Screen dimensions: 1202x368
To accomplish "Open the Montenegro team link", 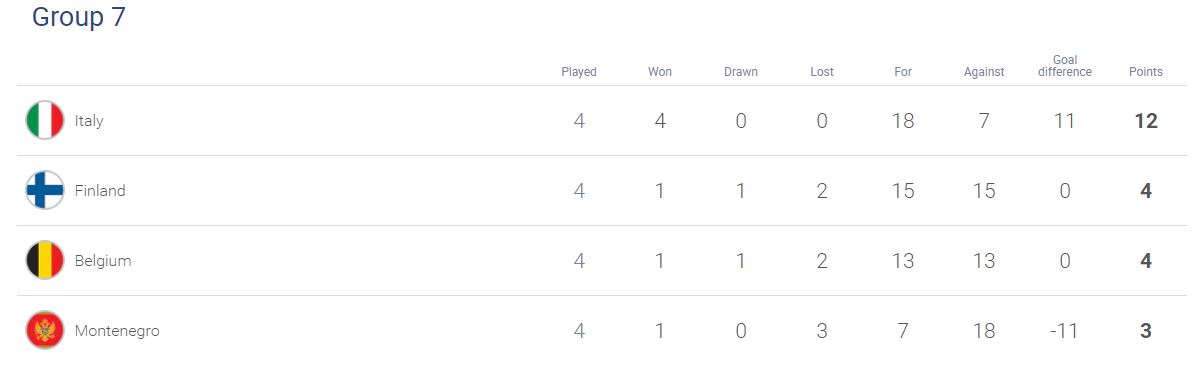I will click(117, 331).
